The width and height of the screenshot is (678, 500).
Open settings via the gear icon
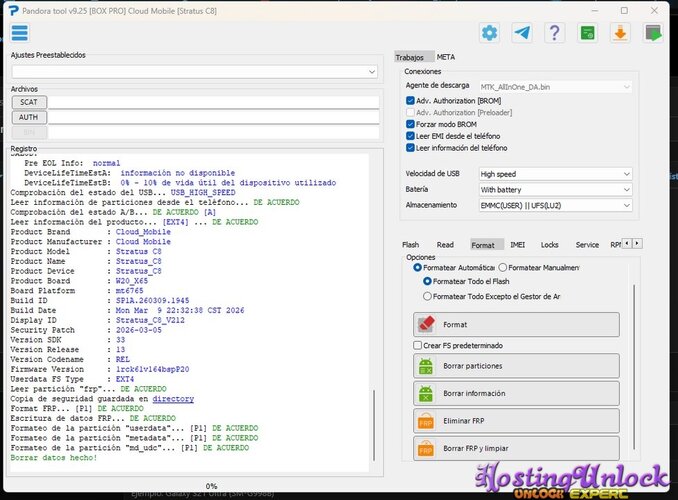tap(489, 33)
